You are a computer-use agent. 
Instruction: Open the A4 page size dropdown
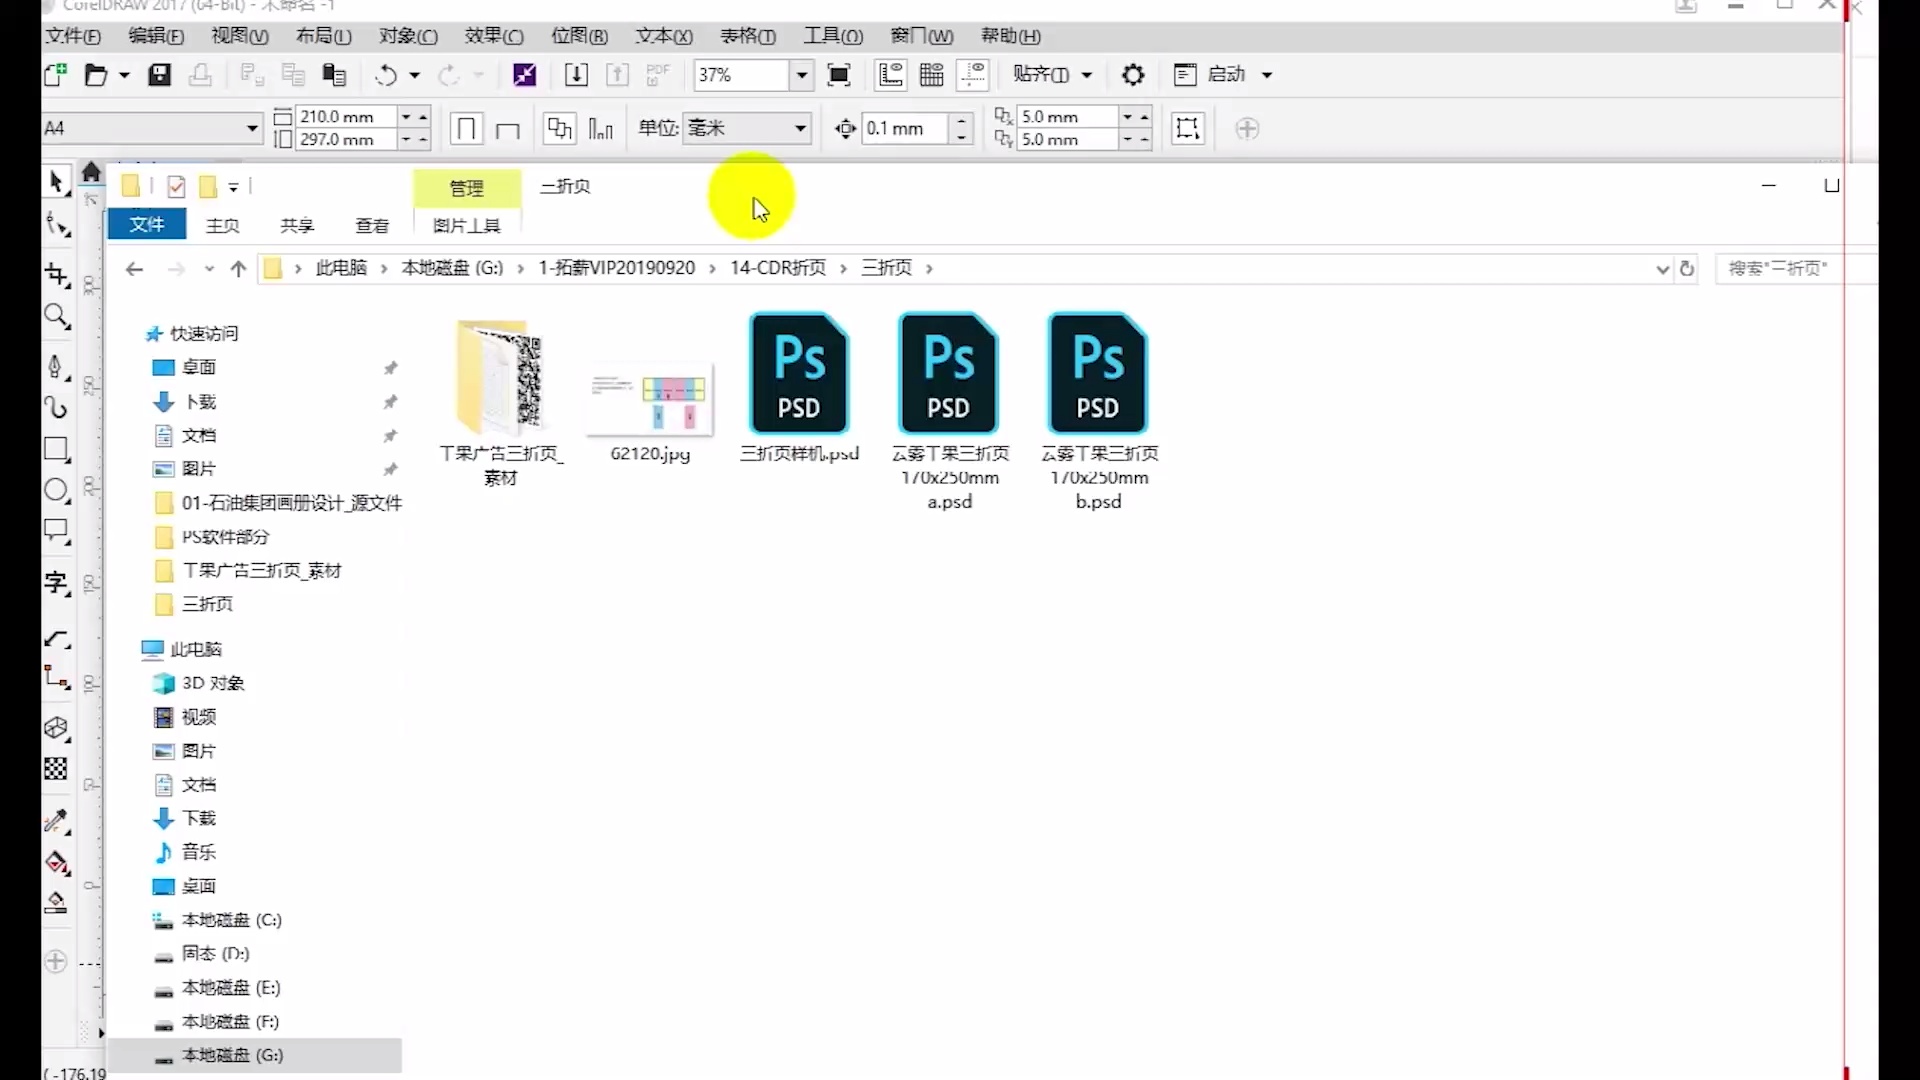[252, 128]
